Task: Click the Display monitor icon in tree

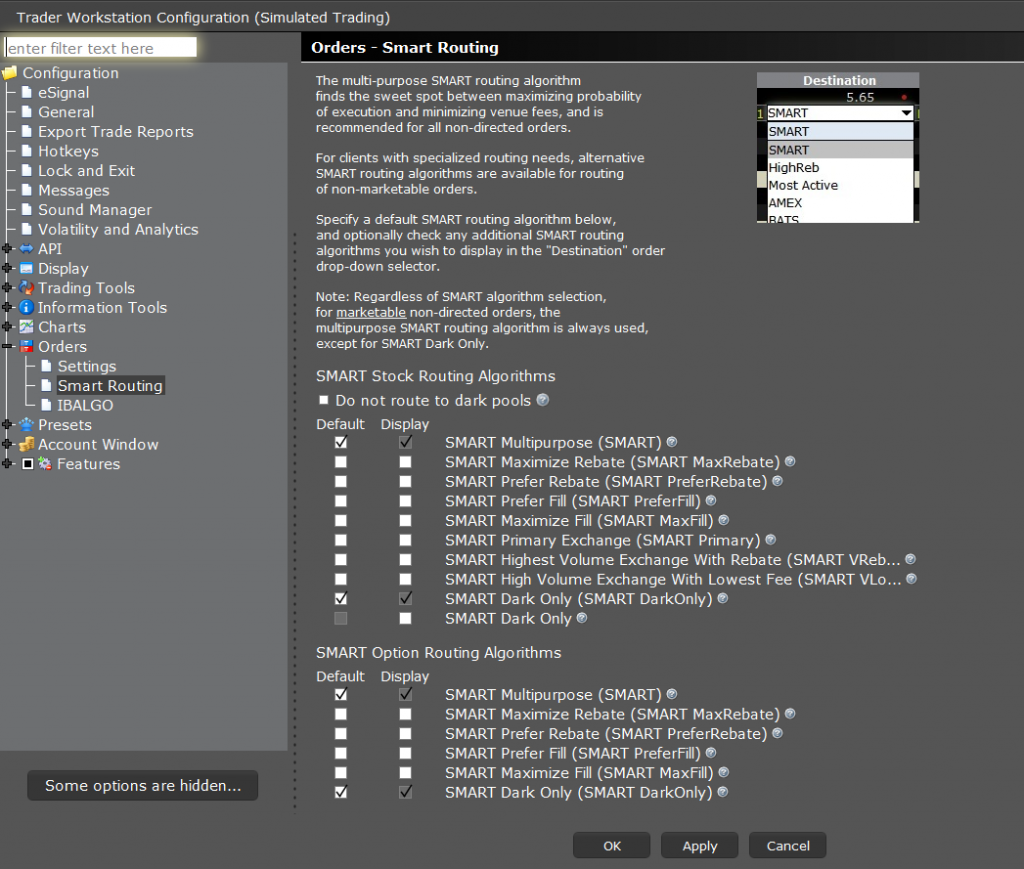Action: pyautogui.click(x=26, y=268)
